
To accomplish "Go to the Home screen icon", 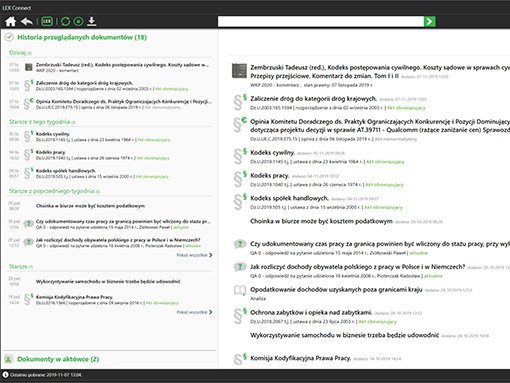I will click(10, 22).
